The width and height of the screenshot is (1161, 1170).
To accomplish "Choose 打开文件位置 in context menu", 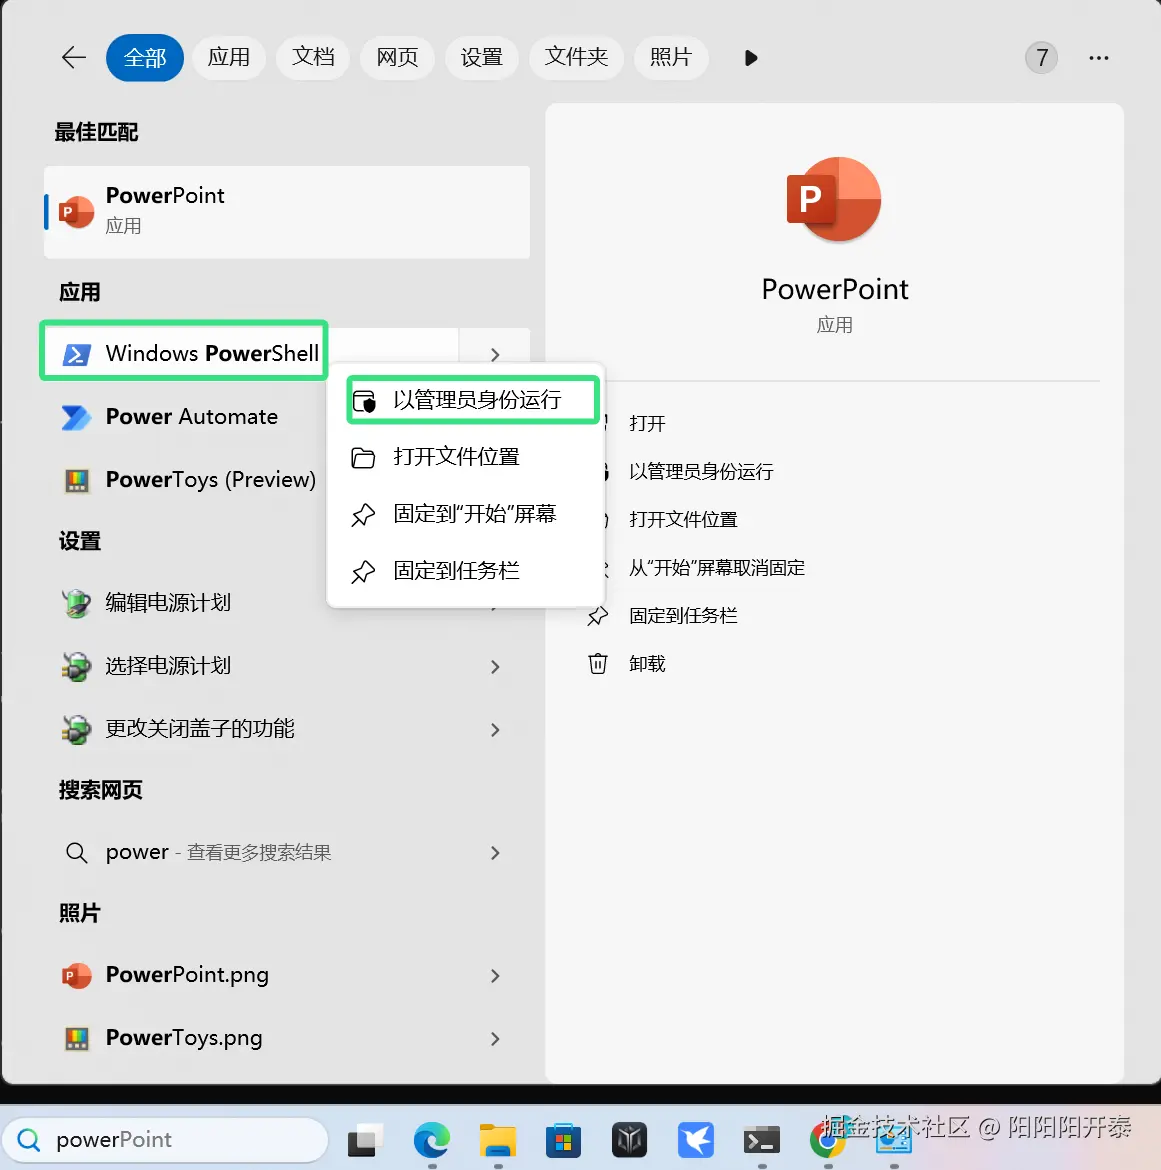I will pos(466,457).
